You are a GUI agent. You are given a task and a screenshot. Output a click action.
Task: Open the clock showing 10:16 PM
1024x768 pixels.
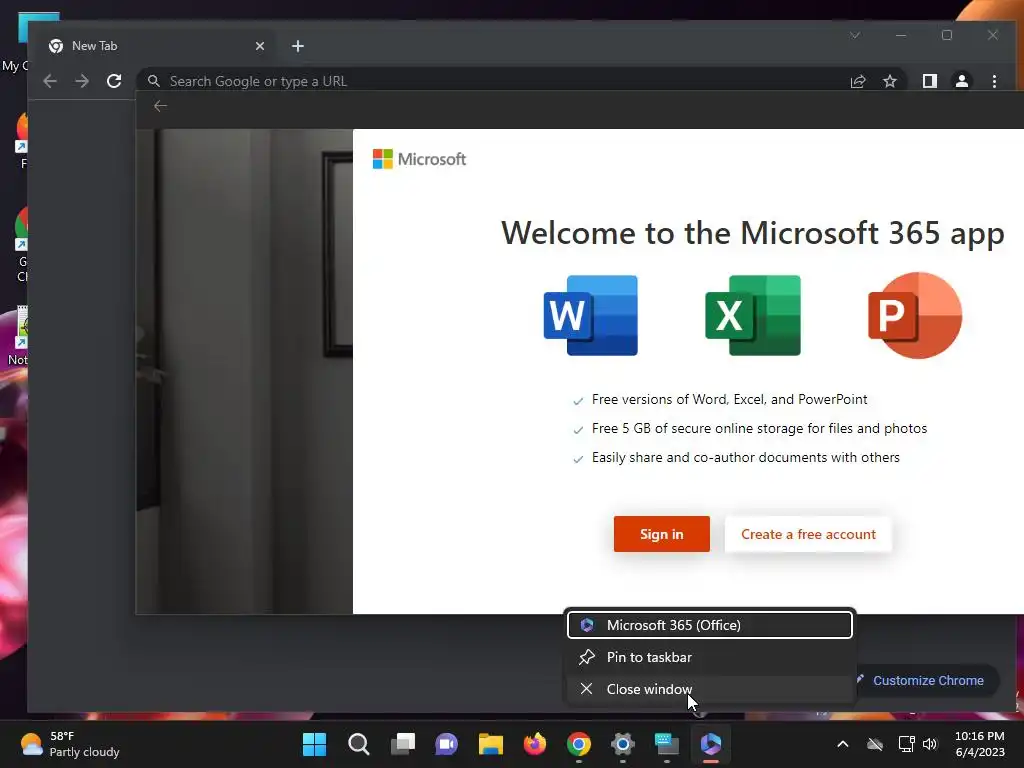[980, 744]
